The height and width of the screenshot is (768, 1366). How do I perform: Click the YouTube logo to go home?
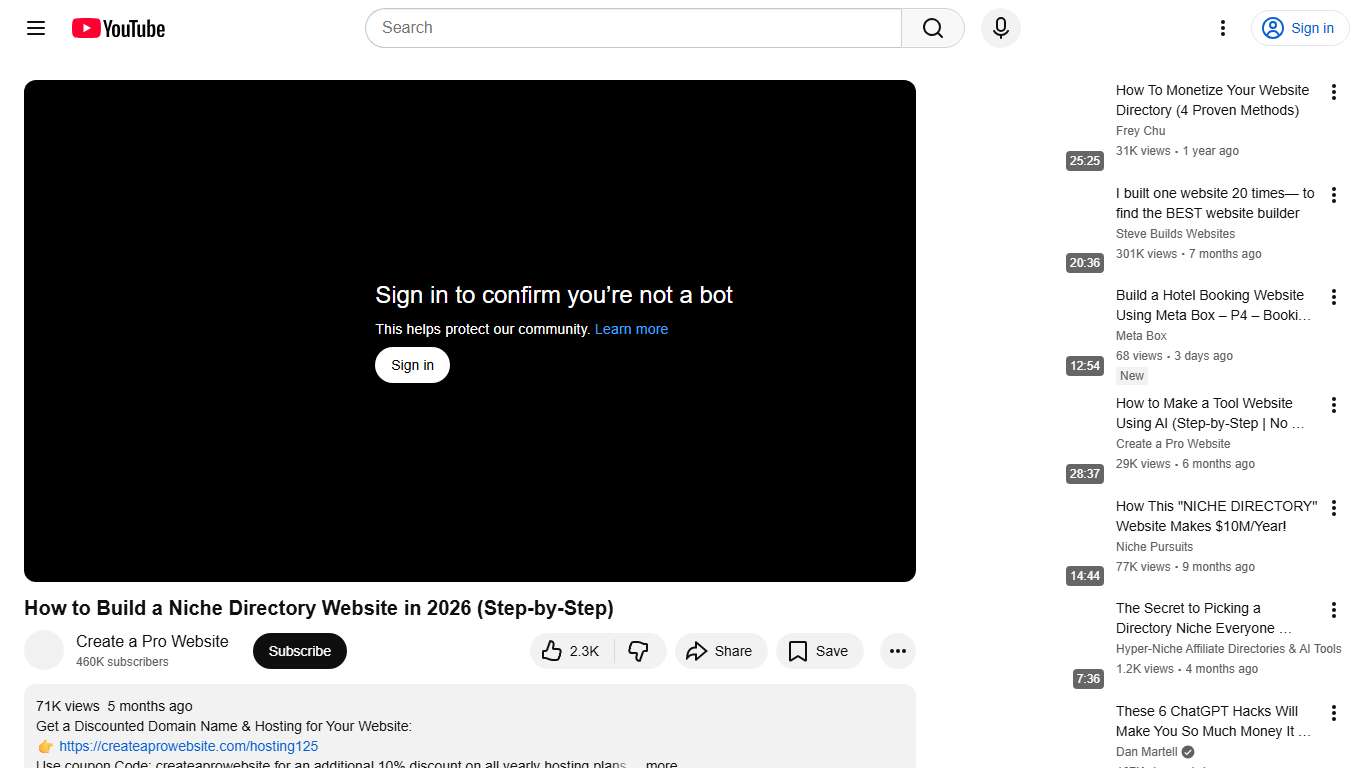coord(117,28)
